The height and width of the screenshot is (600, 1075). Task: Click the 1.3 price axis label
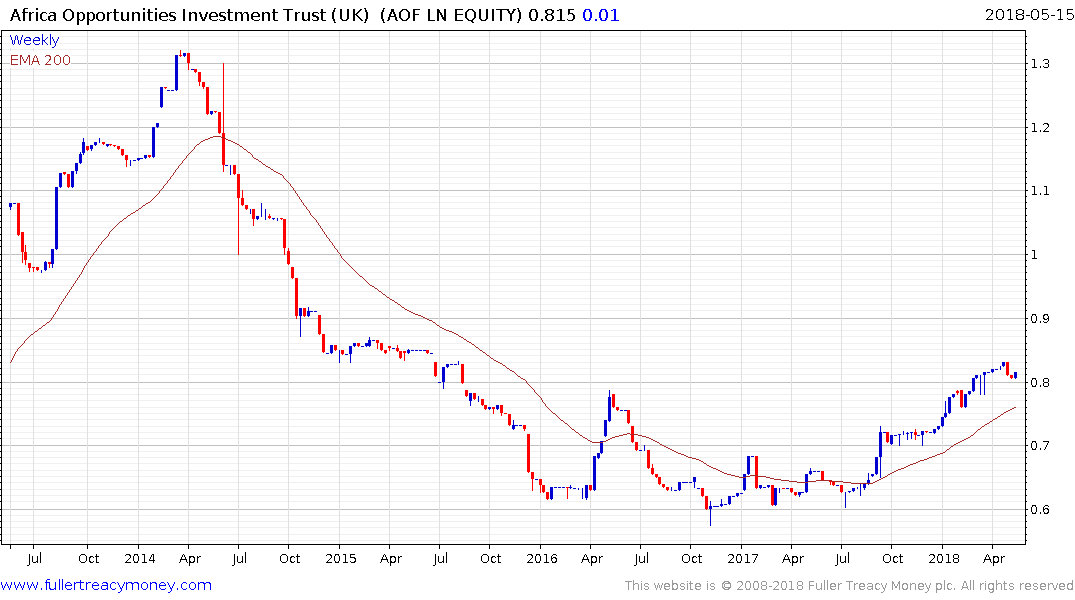(x=1040, y=64)
